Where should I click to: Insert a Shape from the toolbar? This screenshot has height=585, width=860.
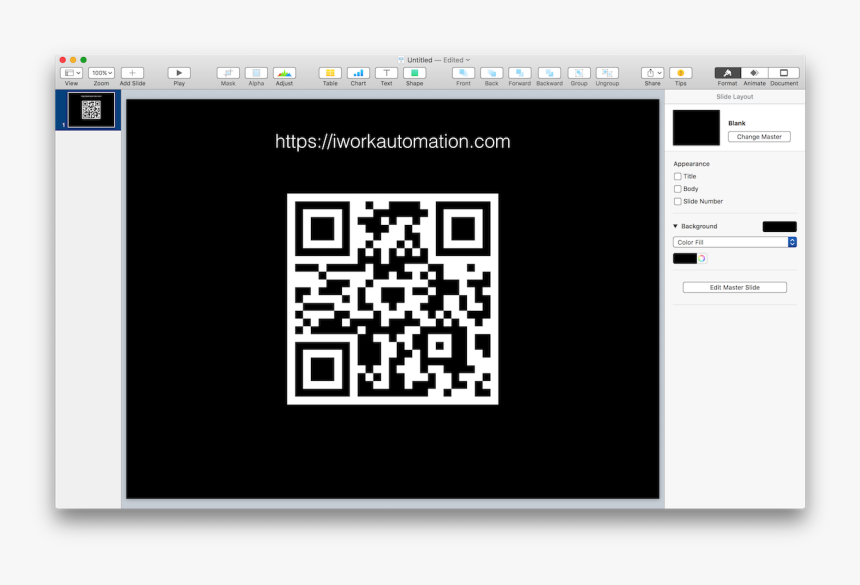click(415, 73)
